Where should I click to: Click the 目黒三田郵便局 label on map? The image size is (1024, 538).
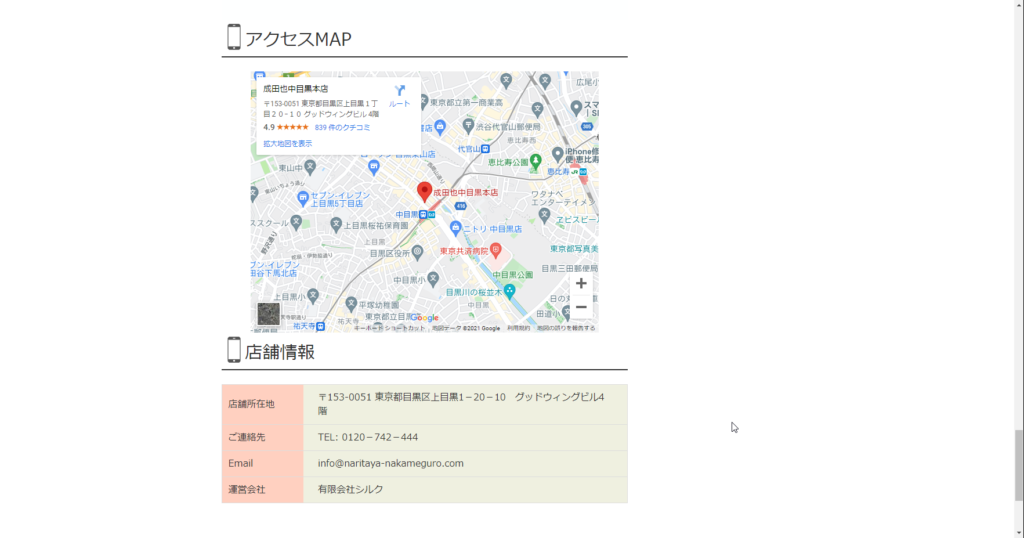pos(569,268)
